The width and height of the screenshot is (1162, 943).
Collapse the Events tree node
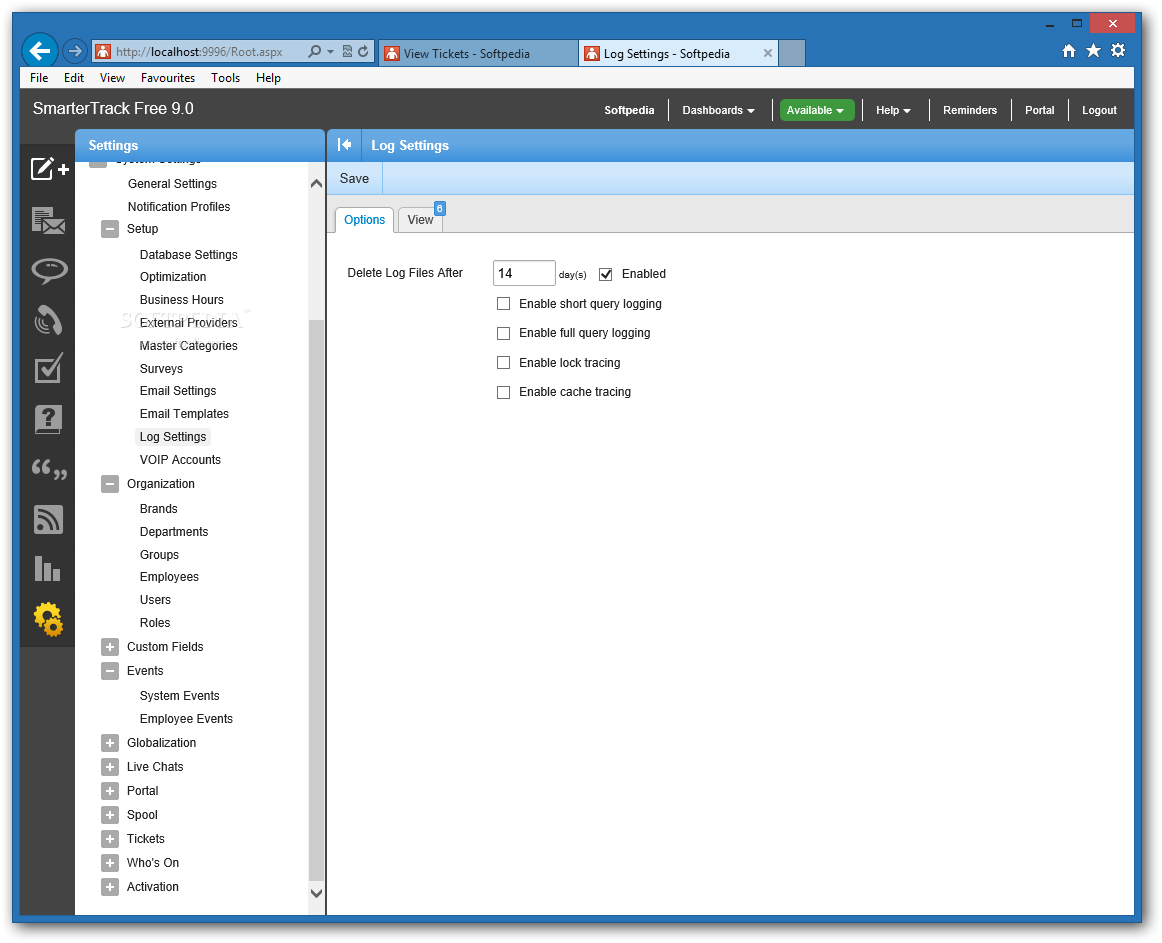110,671
